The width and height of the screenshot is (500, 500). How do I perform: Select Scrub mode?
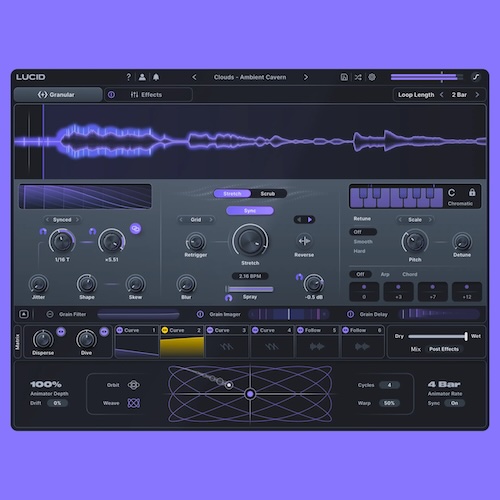click(268, 194)
